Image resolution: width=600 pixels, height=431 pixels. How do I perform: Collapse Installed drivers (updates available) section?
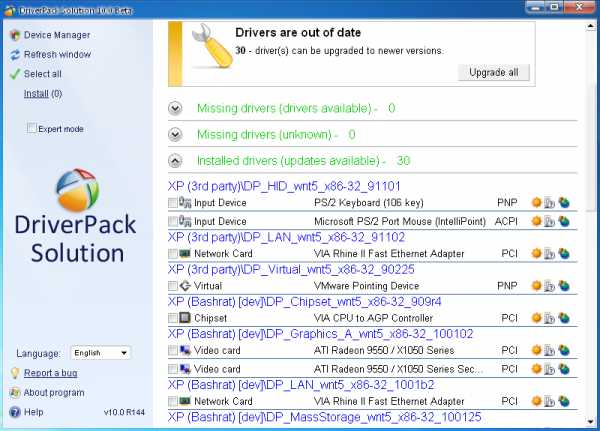tap(175, 161)
